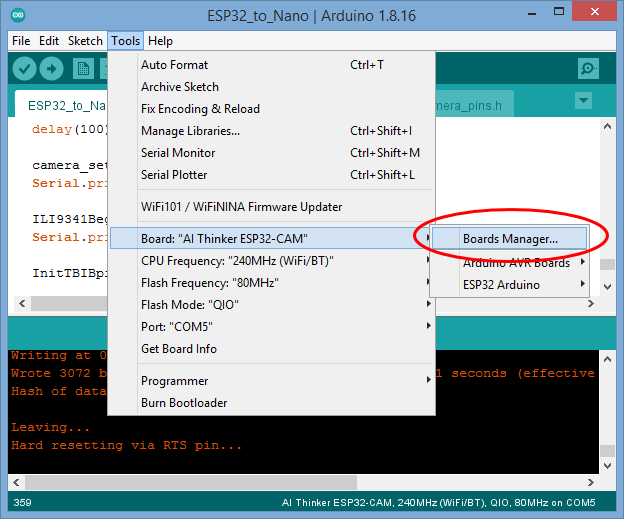Click the 'Hard resetting via RTS pin...' console line
The height and width of the screenshot is (519, 624).
127,445
